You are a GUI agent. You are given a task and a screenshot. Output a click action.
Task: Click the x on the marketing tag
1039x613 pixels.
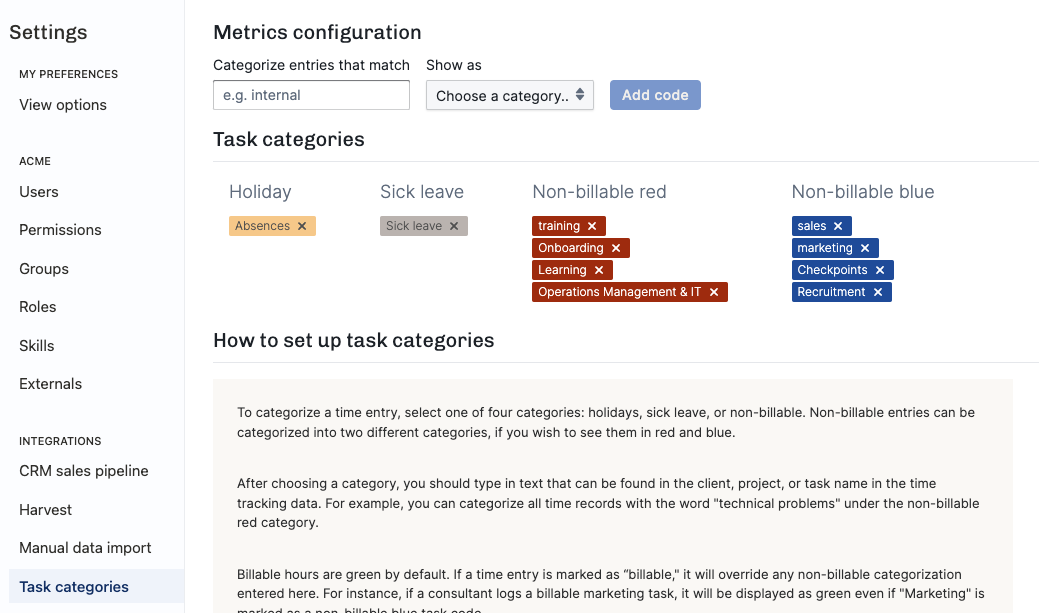pos(865,248)
